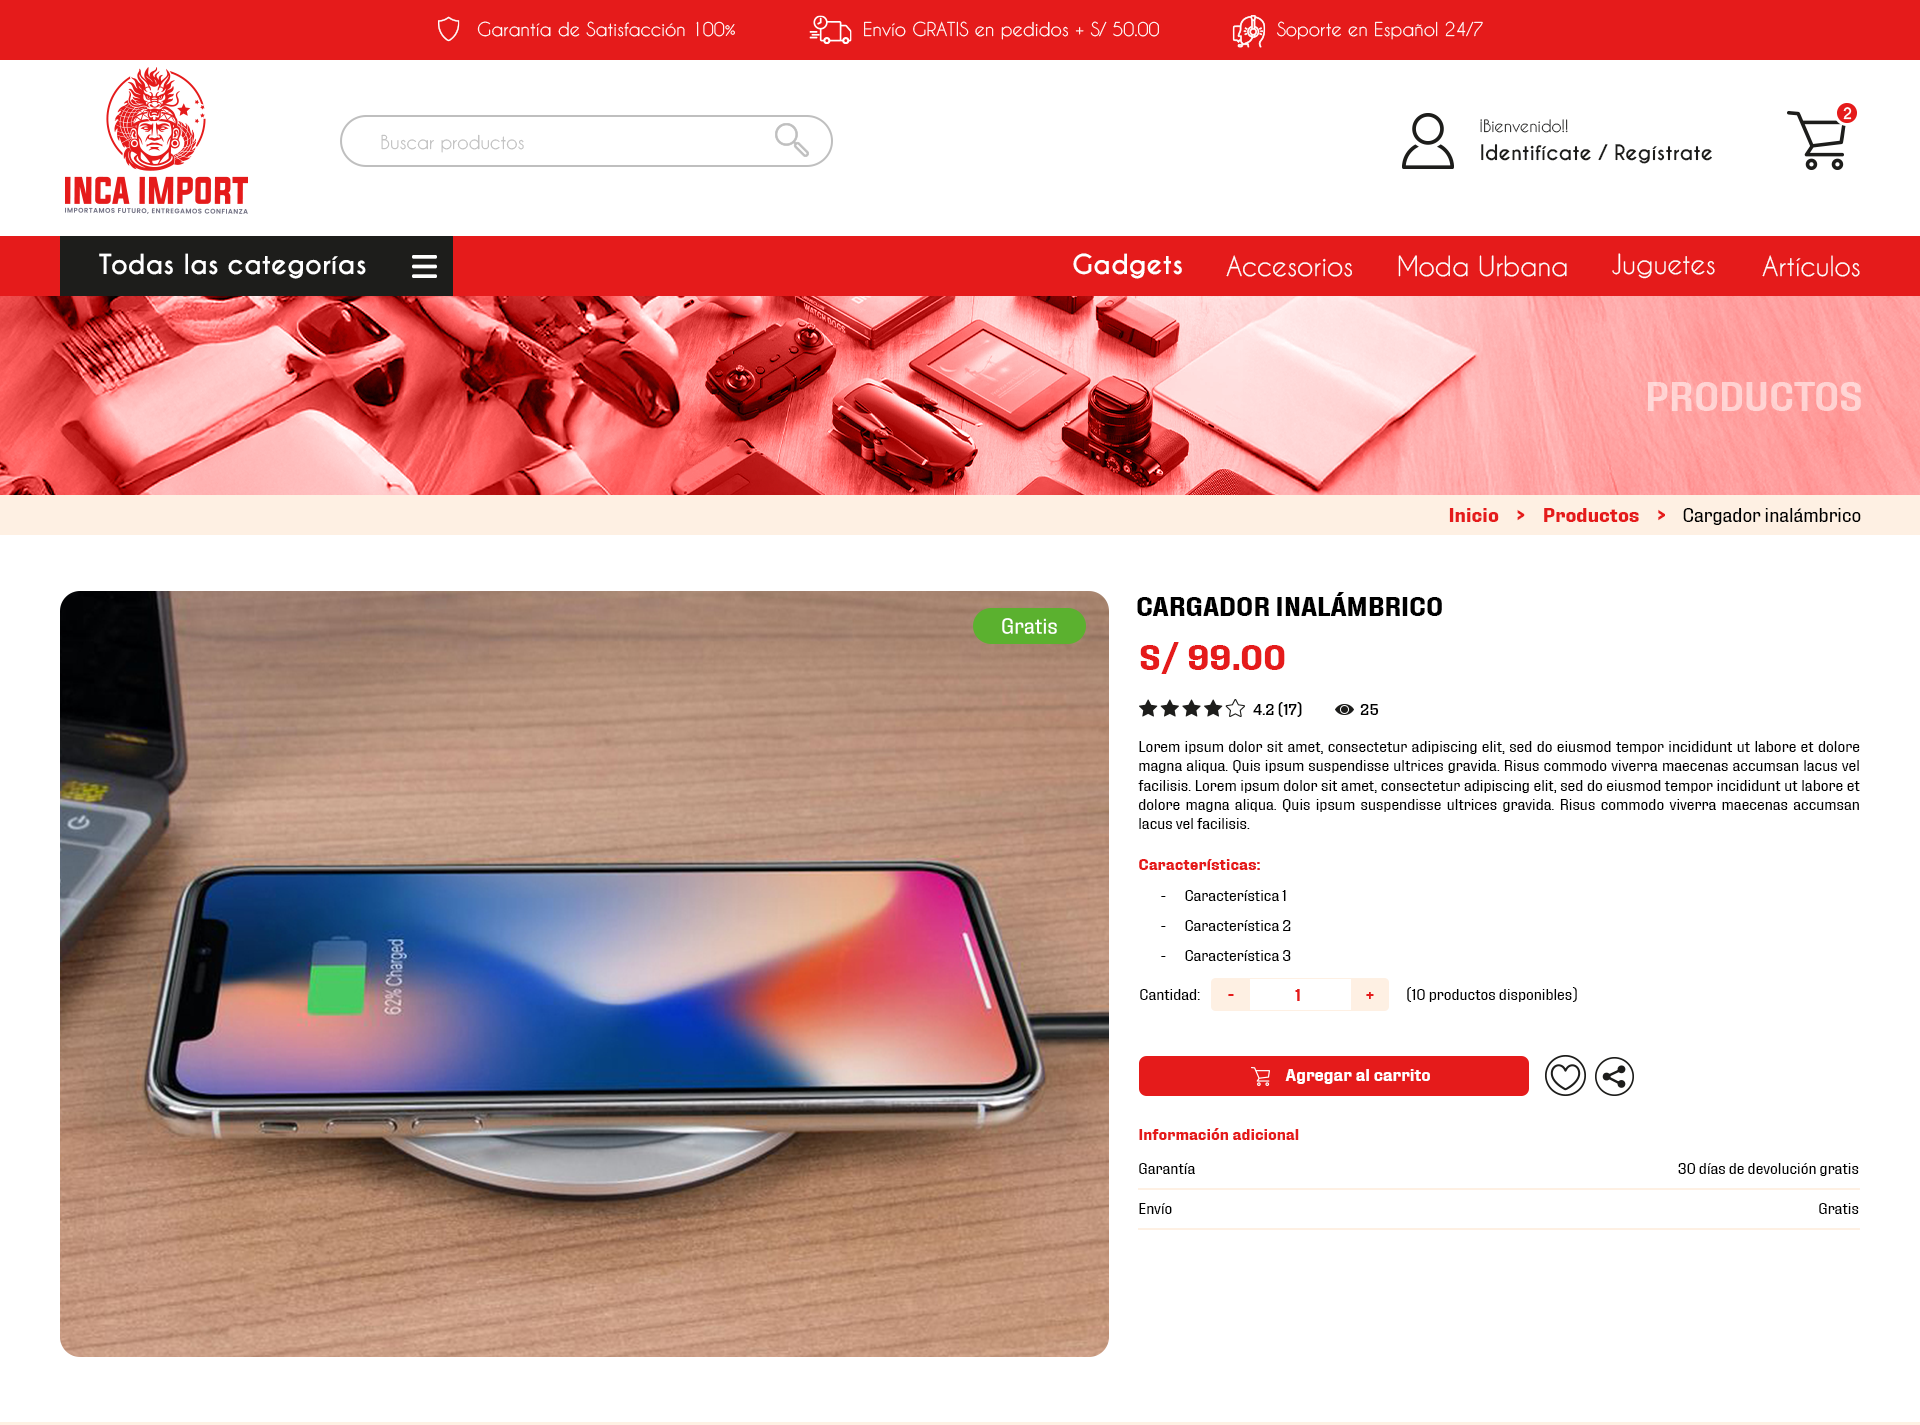Viewport: 1920px width, 1425px height.
Task: Focus the Buscar productos search field
Action: (x=586, y=141)
